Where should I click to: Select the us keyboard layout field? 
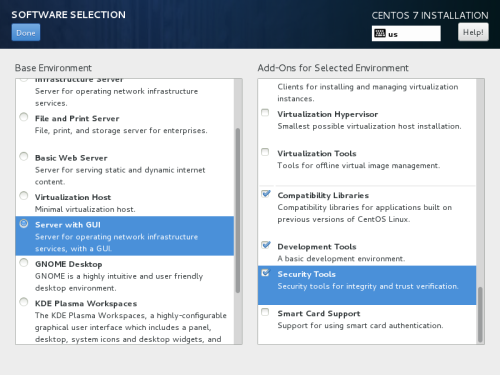[x=406, y=33]
